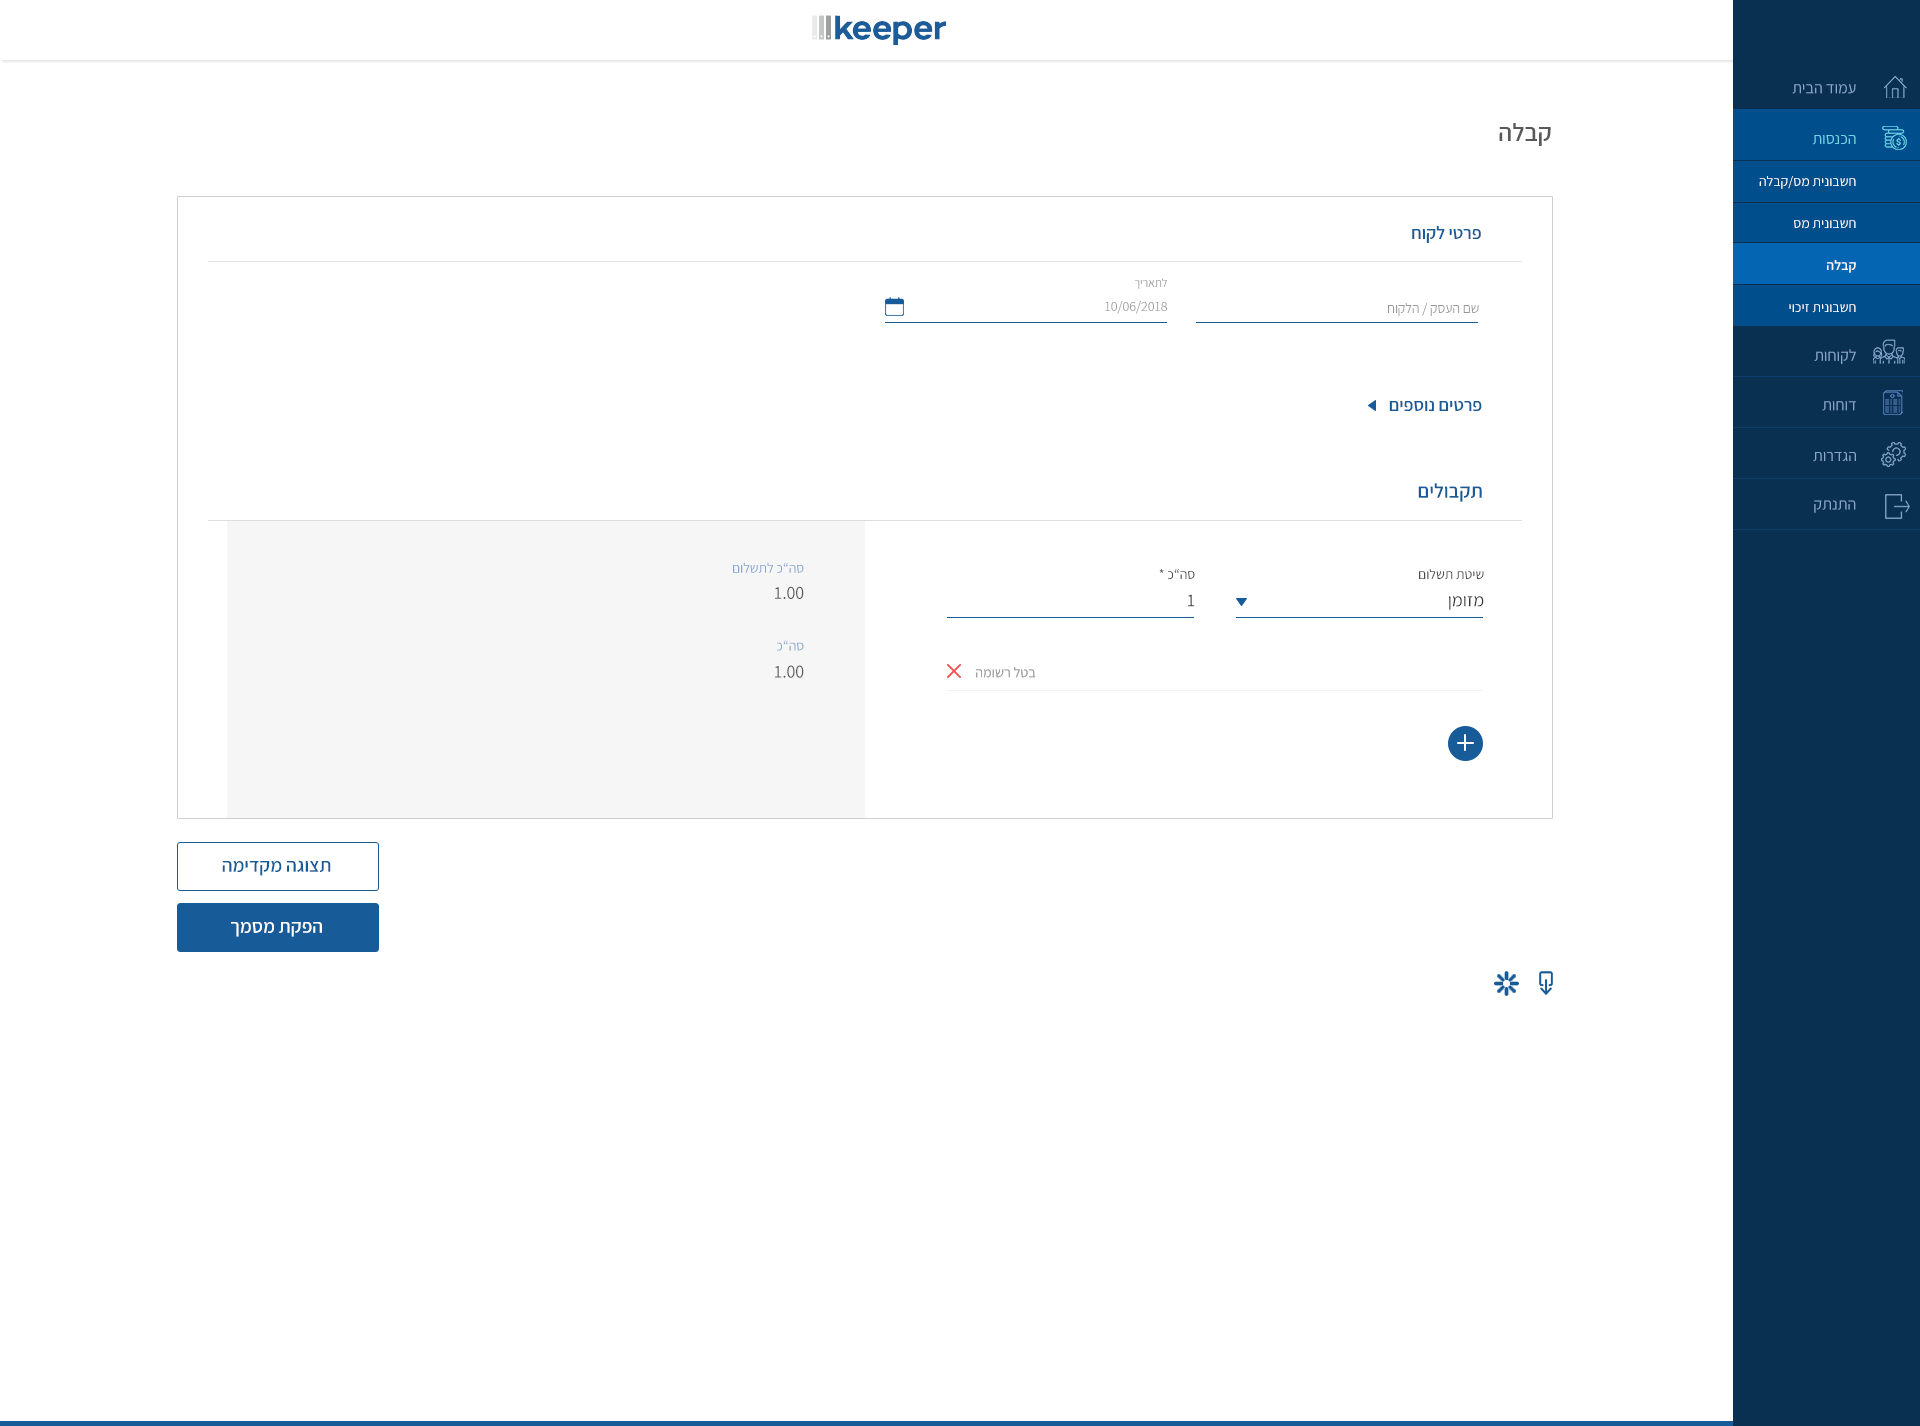The height and width of the screenshot is (1426, 1920).
Task: Click the business/customer name input field
Action: click(x=1336, y=308)
